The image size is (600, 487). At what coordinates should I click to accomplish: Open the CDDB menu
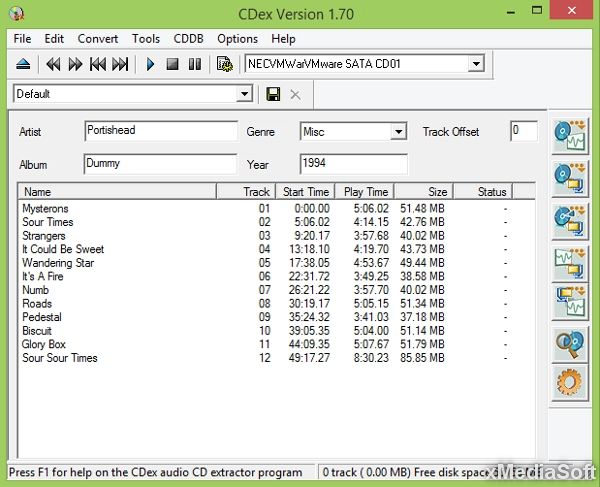click(188, 39)
